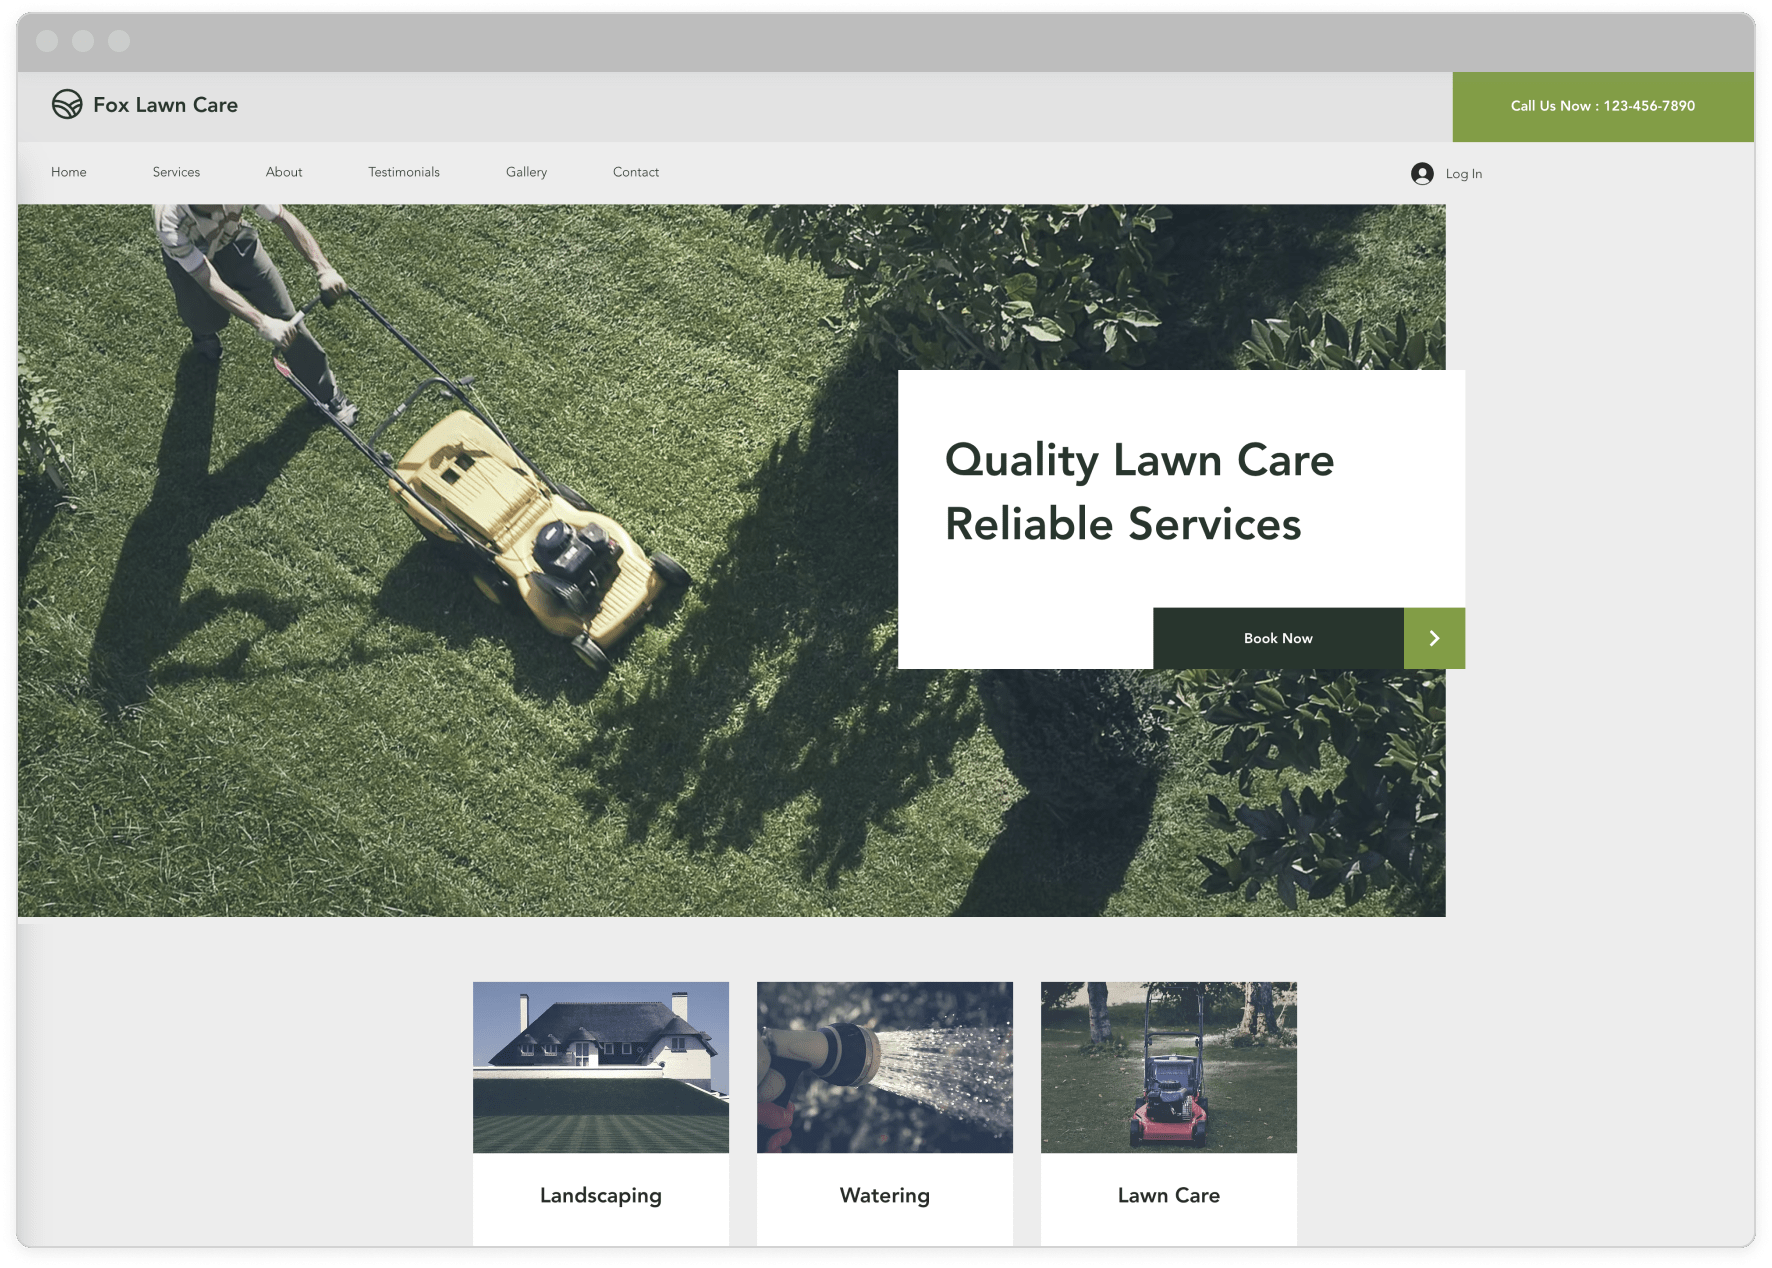Open the Contact navigation menu item
1772x1268 pixels.
[635, 172]
